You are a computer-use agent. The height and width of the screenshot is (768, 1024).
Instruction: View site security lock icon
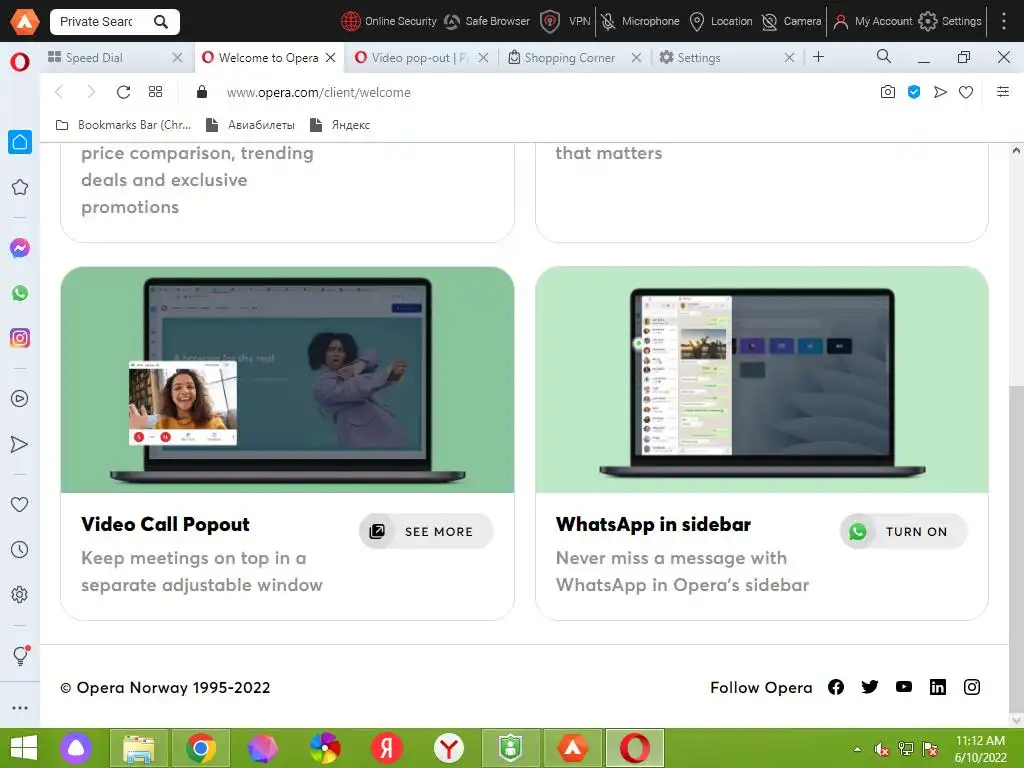[x=202, y=92]
